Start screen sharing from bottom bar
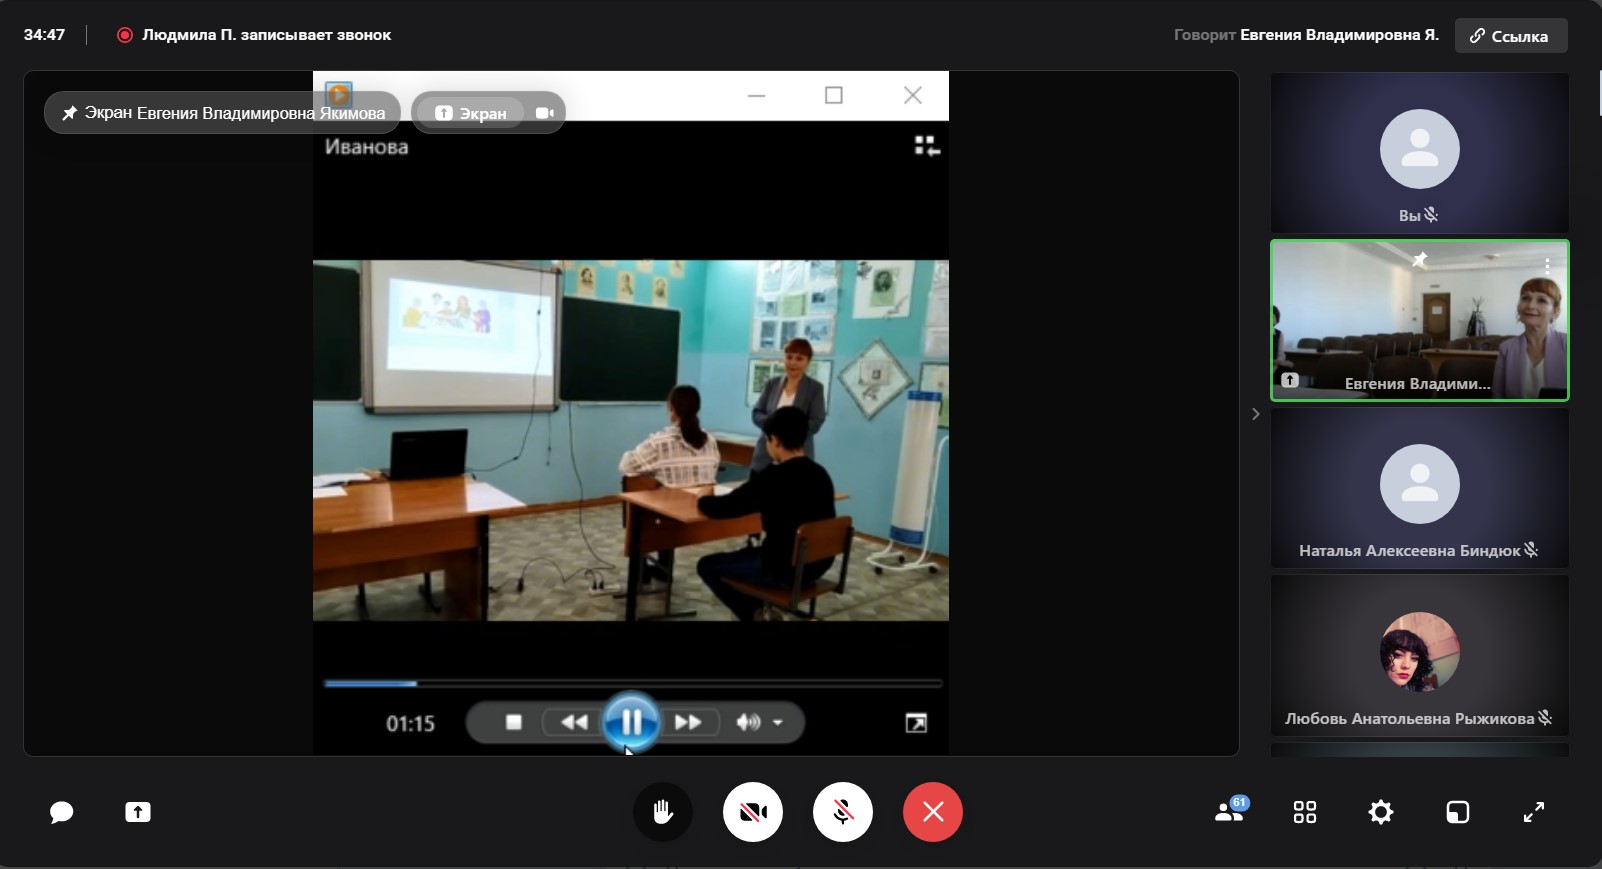 pos(138,812)
